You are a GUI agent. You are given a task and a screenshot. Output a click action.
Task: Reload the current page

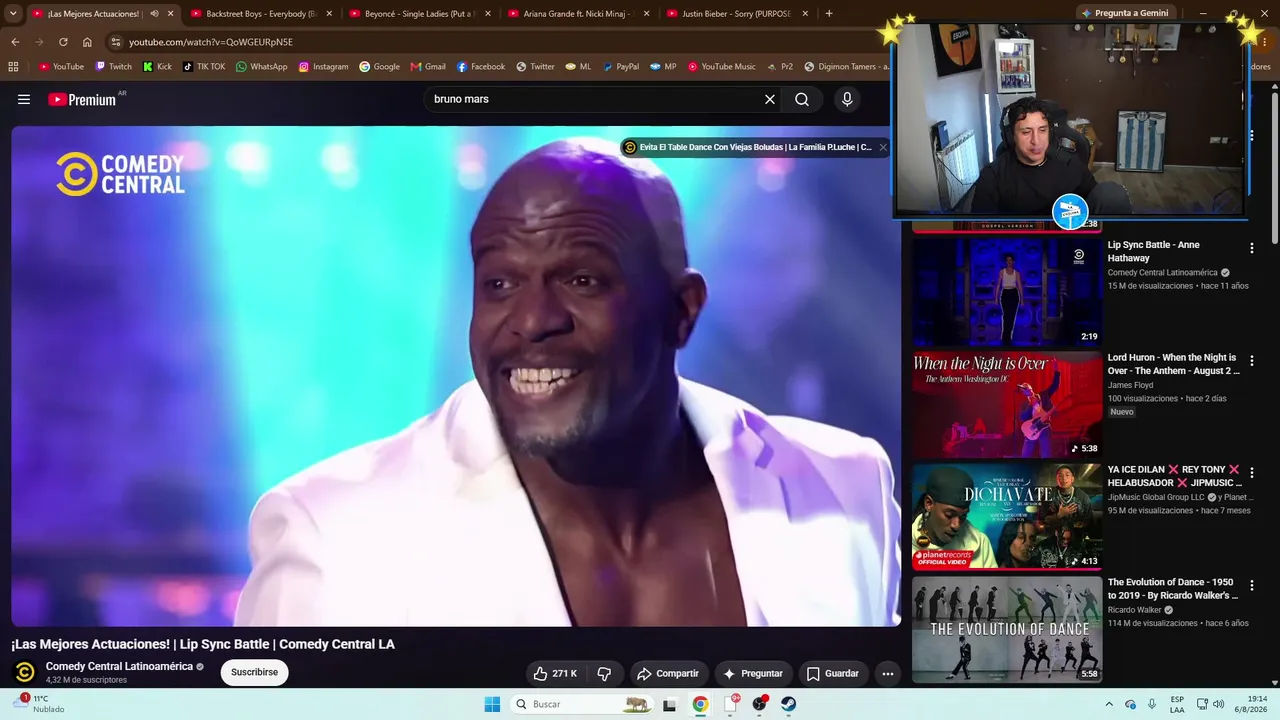pyautogui.click(x=63, y=42)
